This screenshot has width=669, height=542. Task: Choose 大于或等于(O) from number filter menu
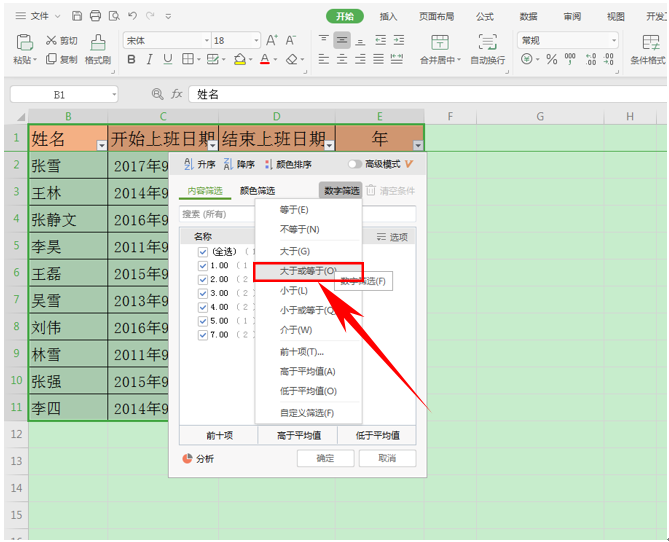coord(308,271)
